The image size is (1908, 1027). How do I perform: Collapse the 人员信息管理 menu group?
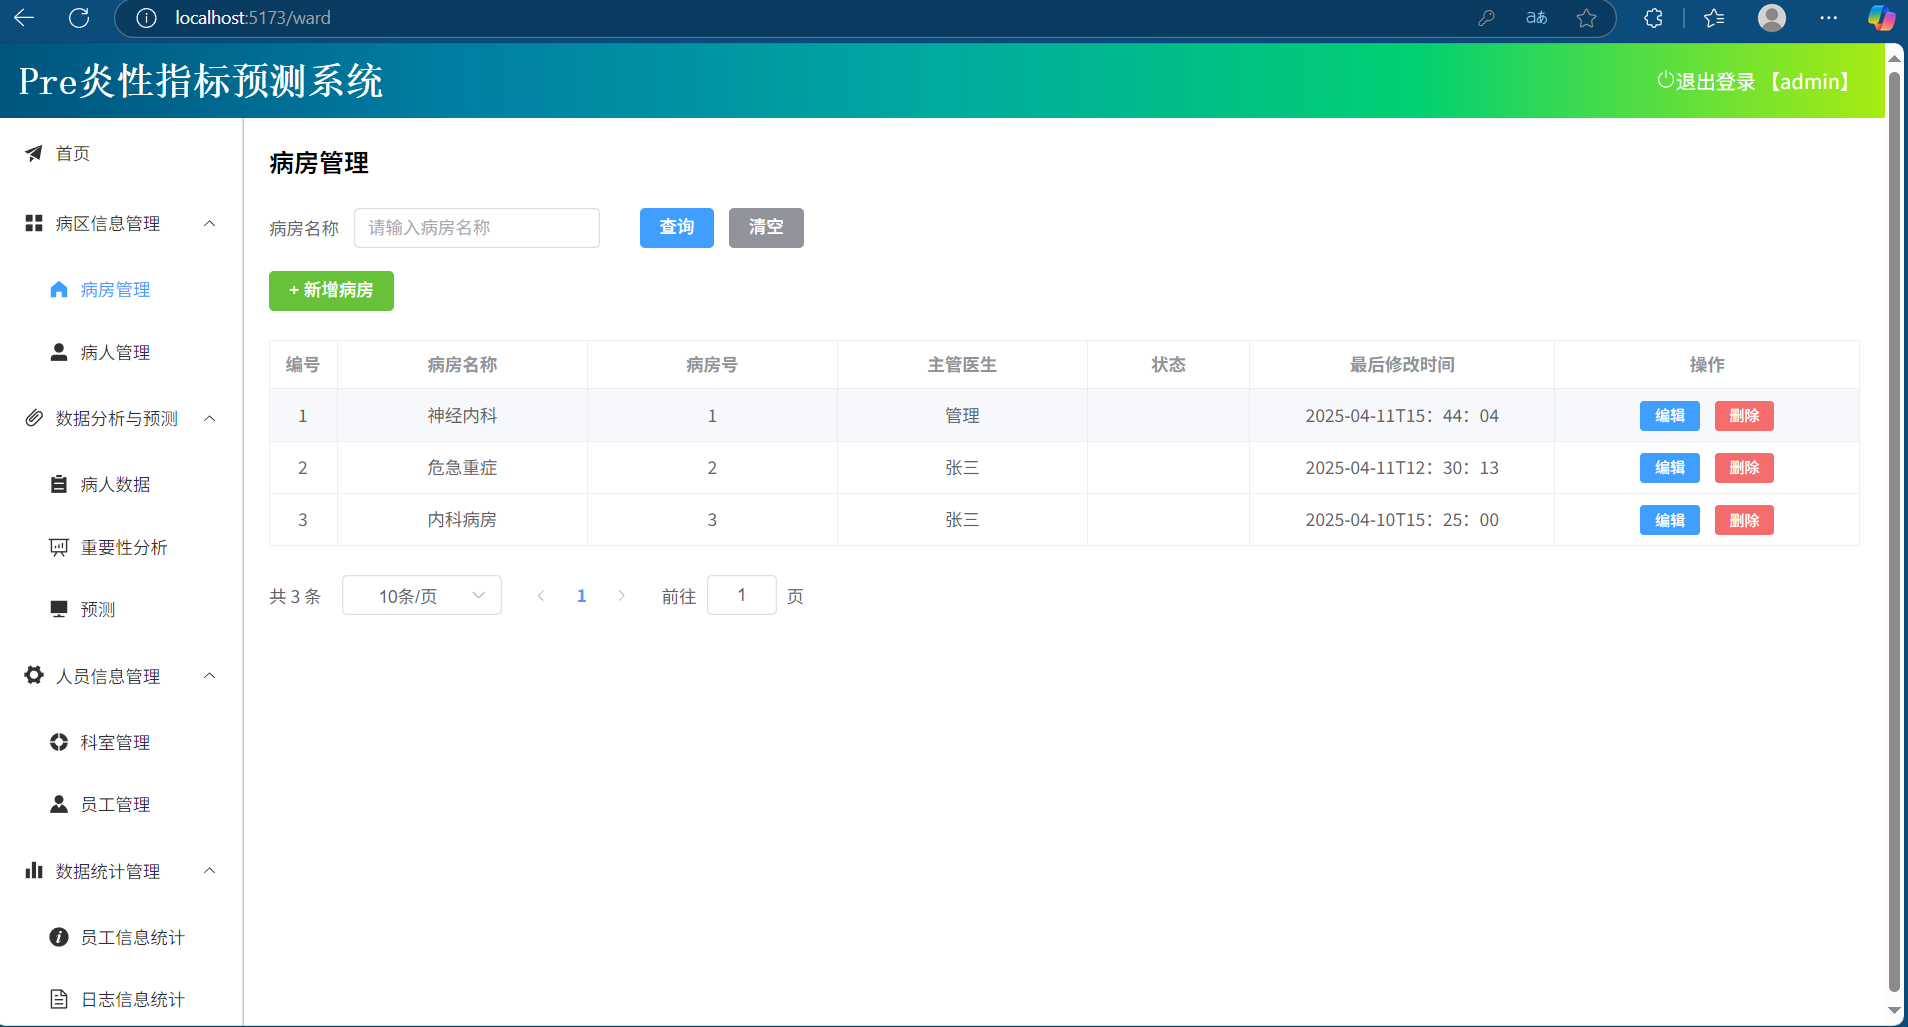pos(209,676)
